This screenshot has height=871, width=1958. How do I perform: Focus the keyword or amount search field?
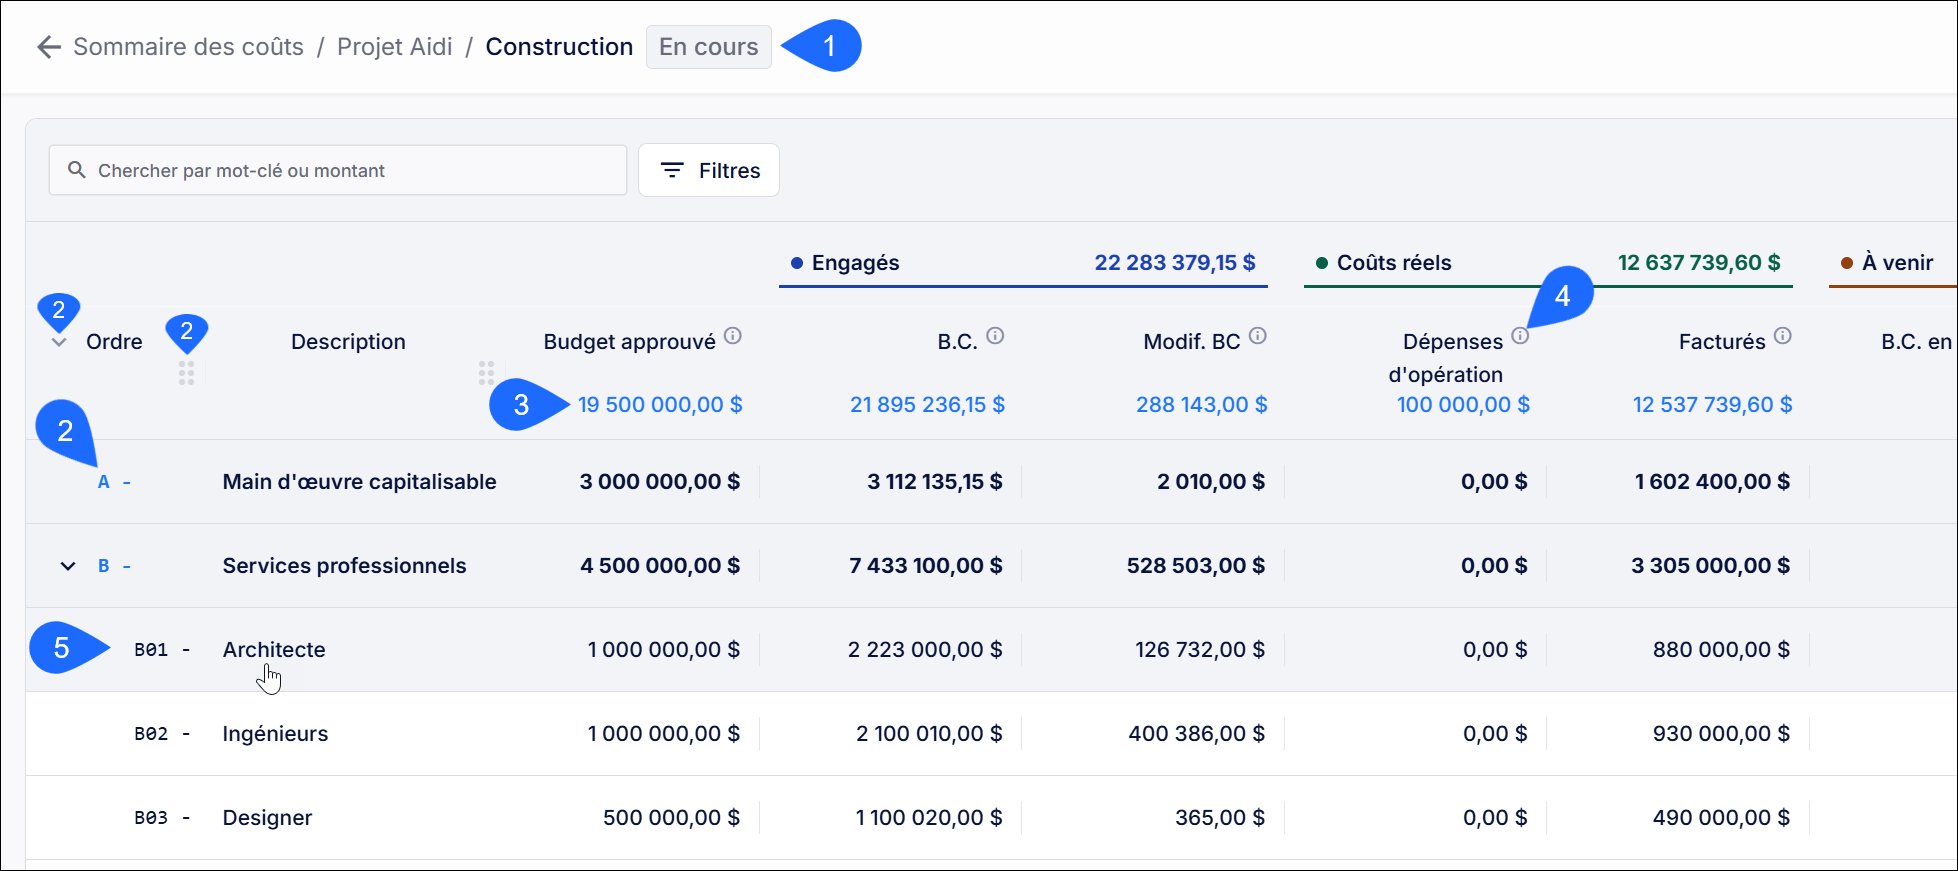pos(338,170)
